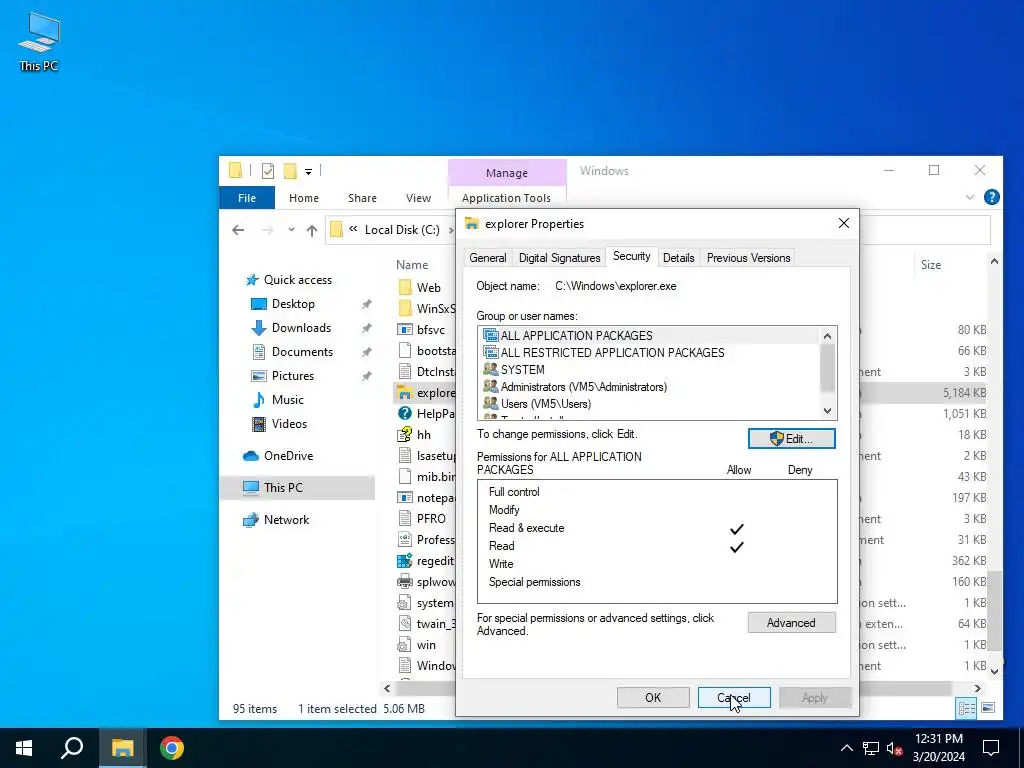Launch Google Chrome from taskbar
Screen dimensions: 1024x768
click(172, 748)
